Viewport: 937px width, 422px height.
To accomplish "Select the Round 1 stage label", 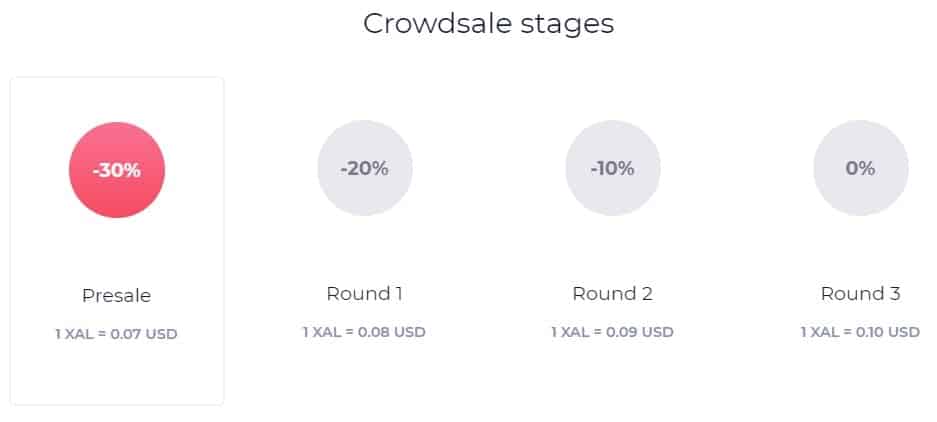I will 365,293.
